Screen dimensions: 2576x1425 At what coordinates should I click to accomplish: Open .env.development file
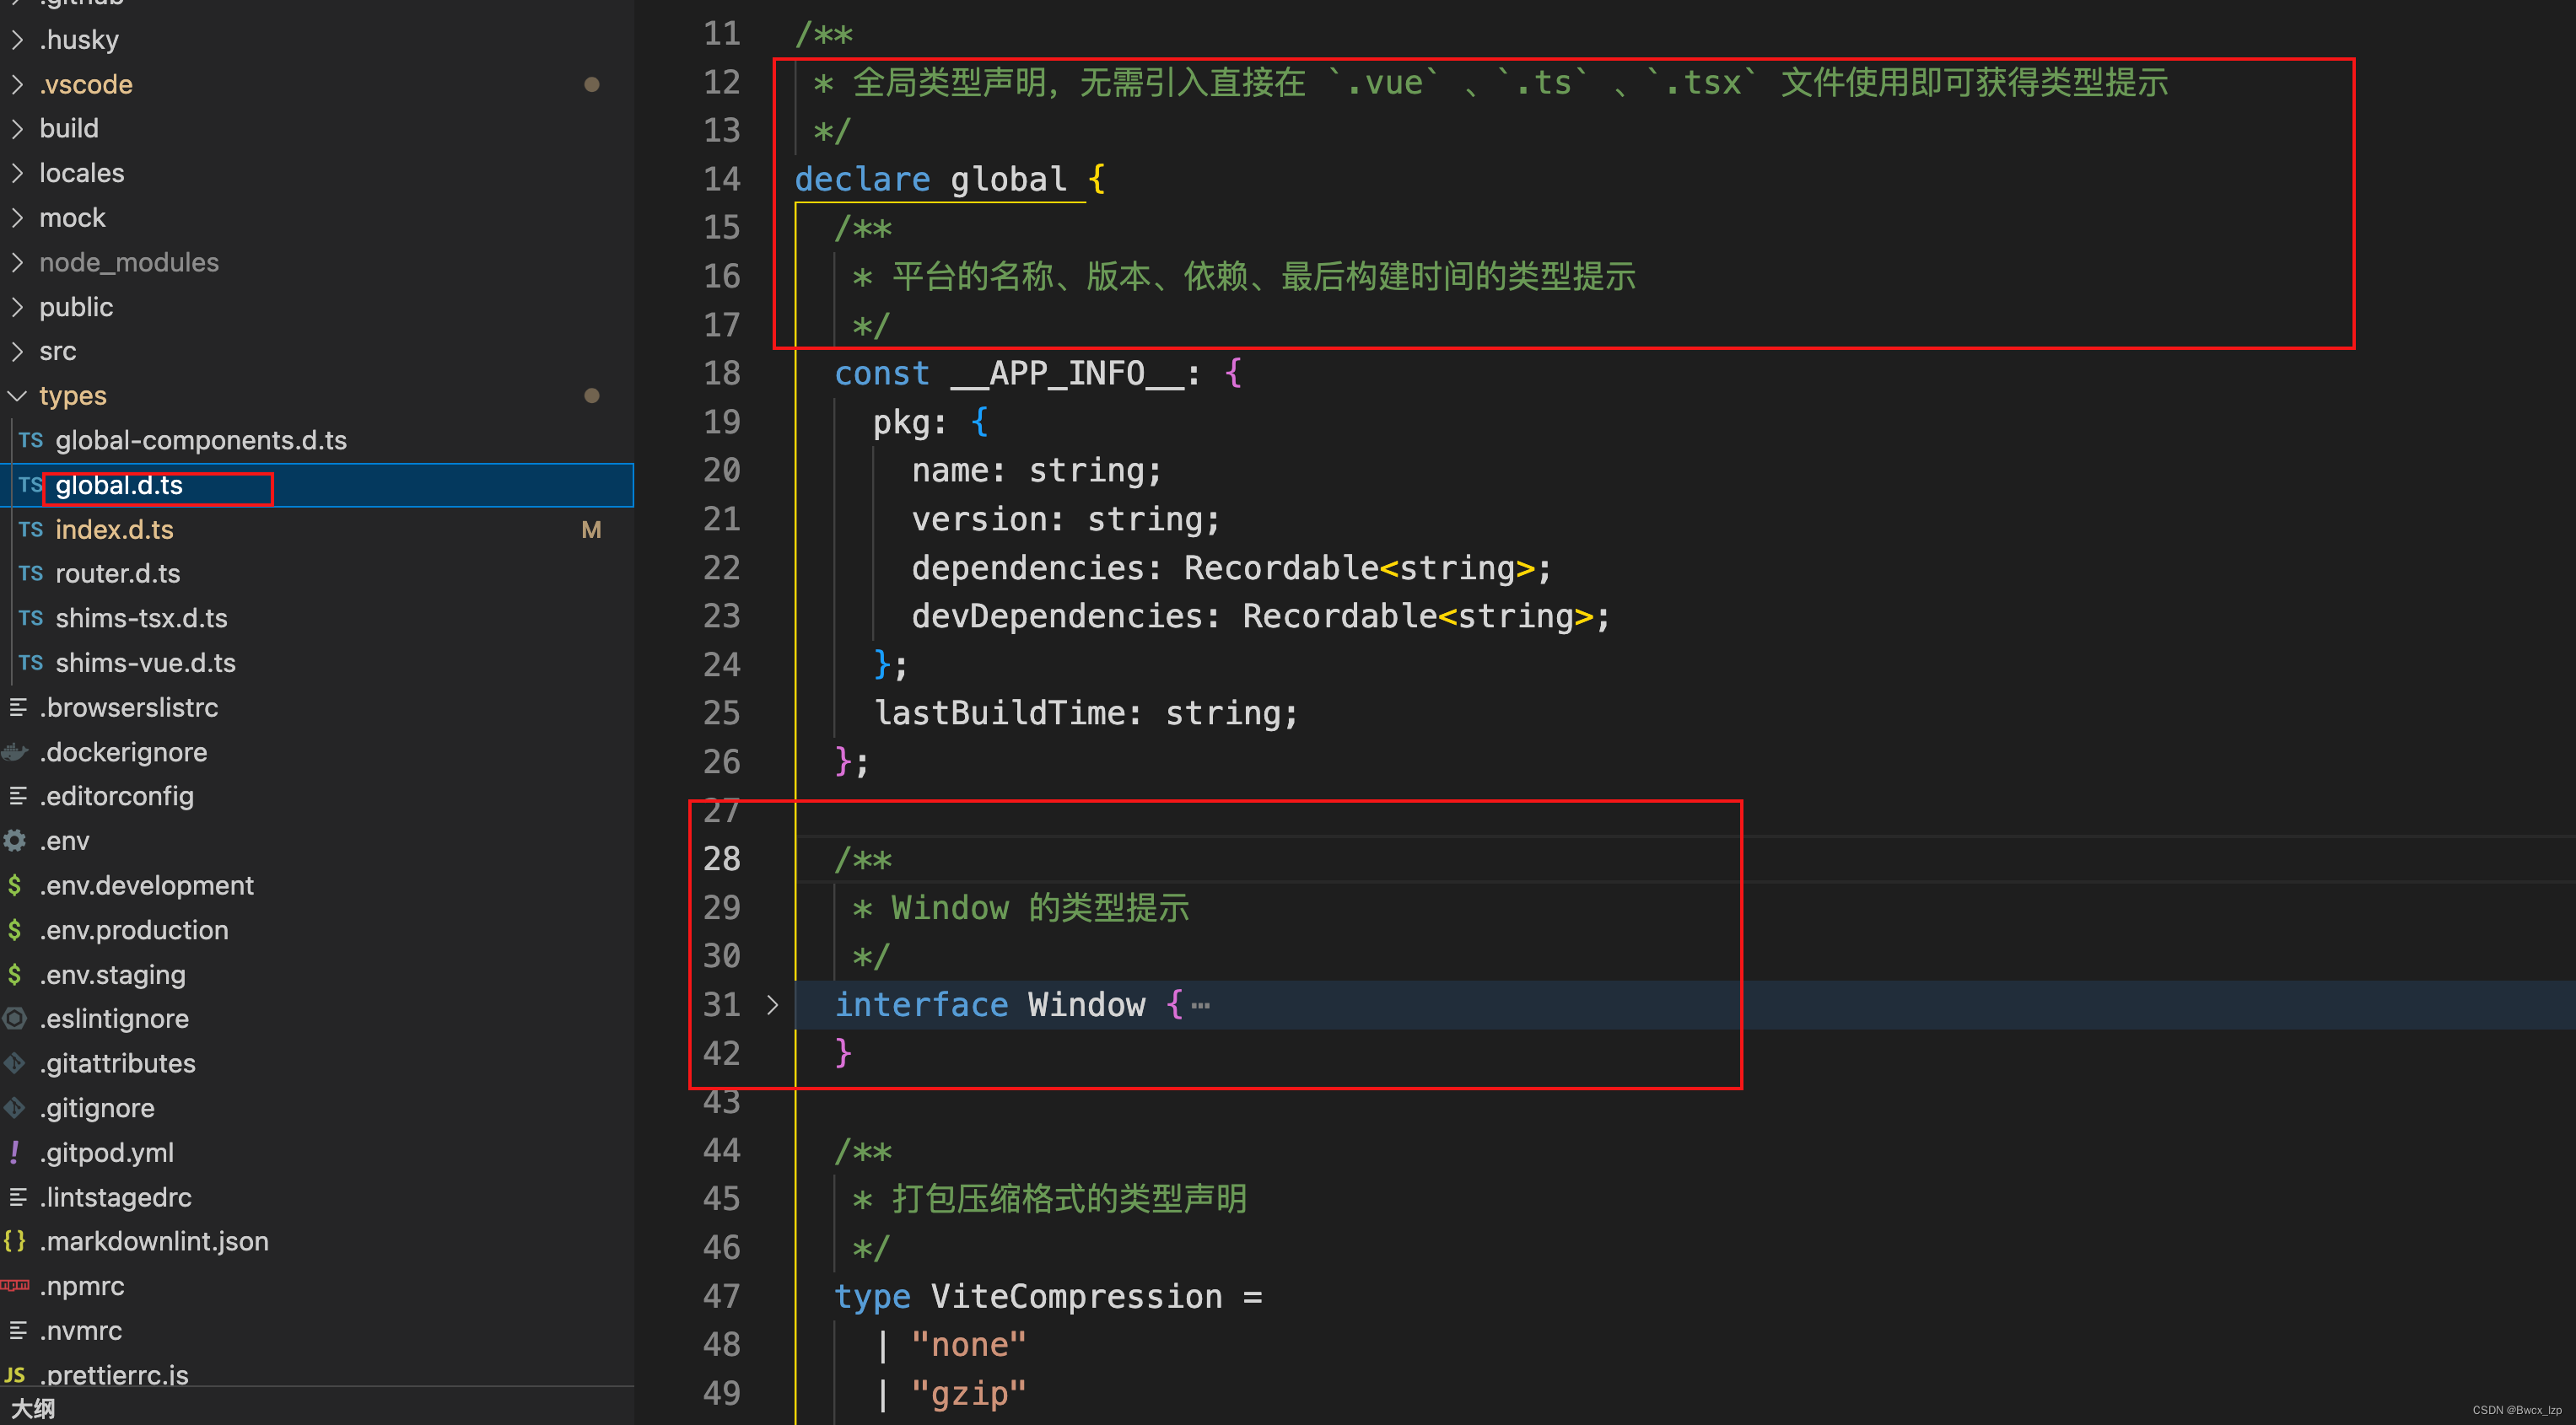coord(147,886)
